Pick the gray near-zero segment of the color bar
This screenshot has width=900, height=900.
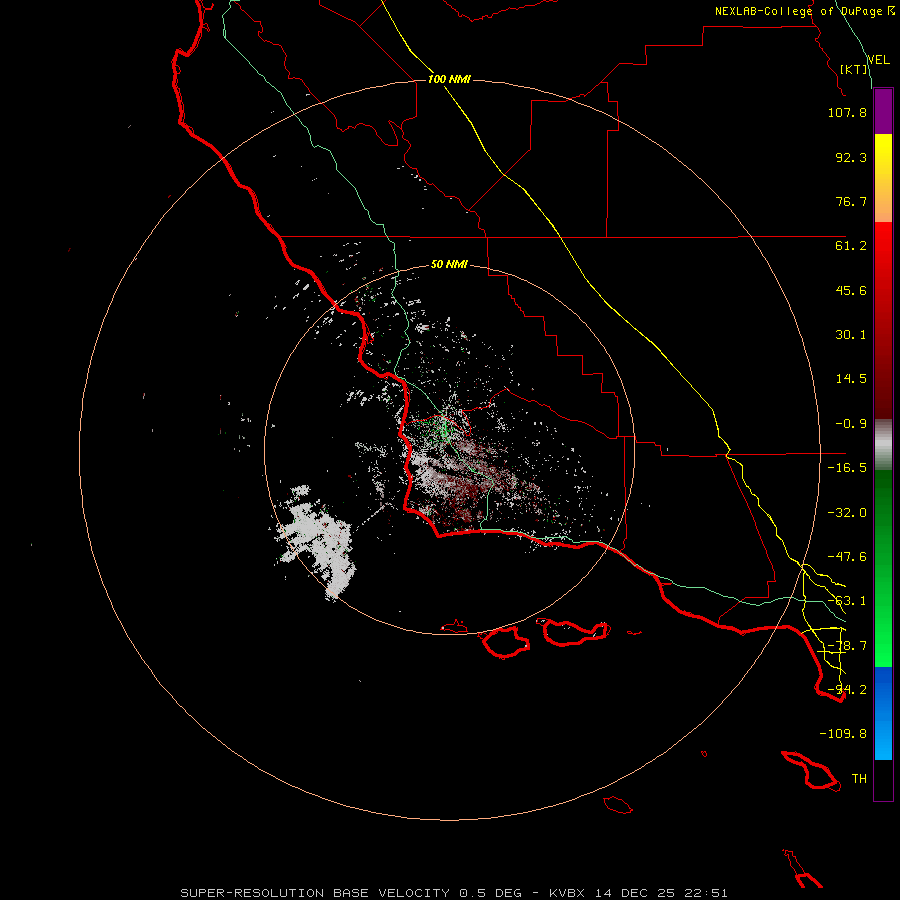pyautogui.click(x=883, y=444)
